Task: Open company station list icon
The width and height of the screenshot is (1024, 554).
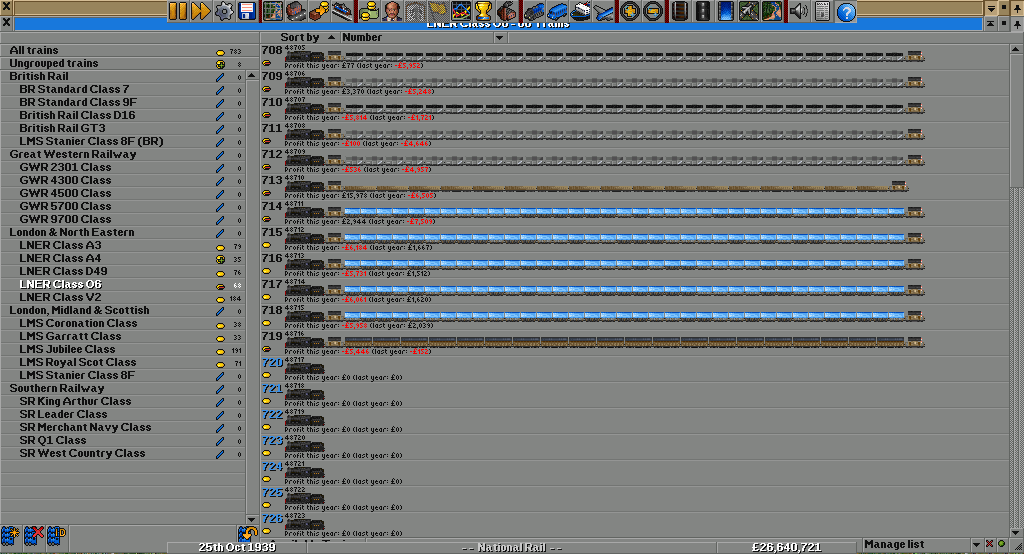Action: (342, 11)
